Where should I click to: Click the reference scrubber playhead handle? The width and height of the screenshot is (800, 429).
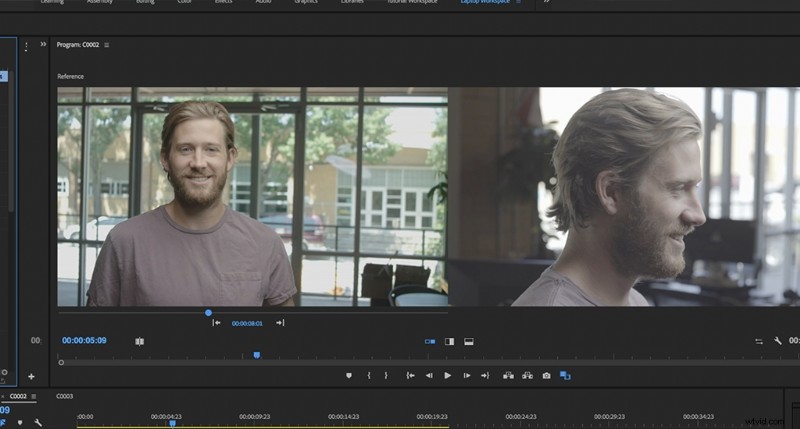[x=208, y=312]
